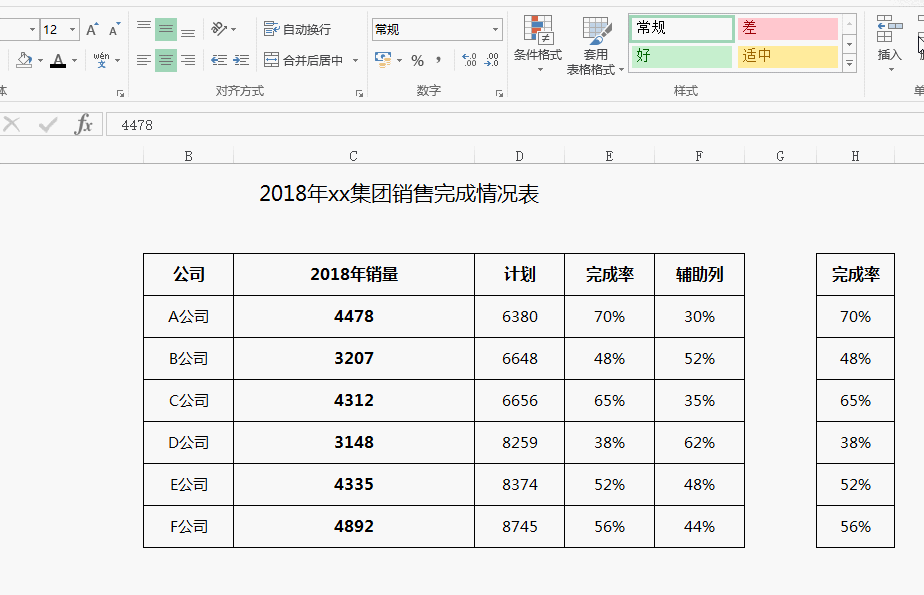The width and height of the screenshot is (924, 595).
Task: Select the 2018年销量 header cell
Action: (x=354, y=275)
